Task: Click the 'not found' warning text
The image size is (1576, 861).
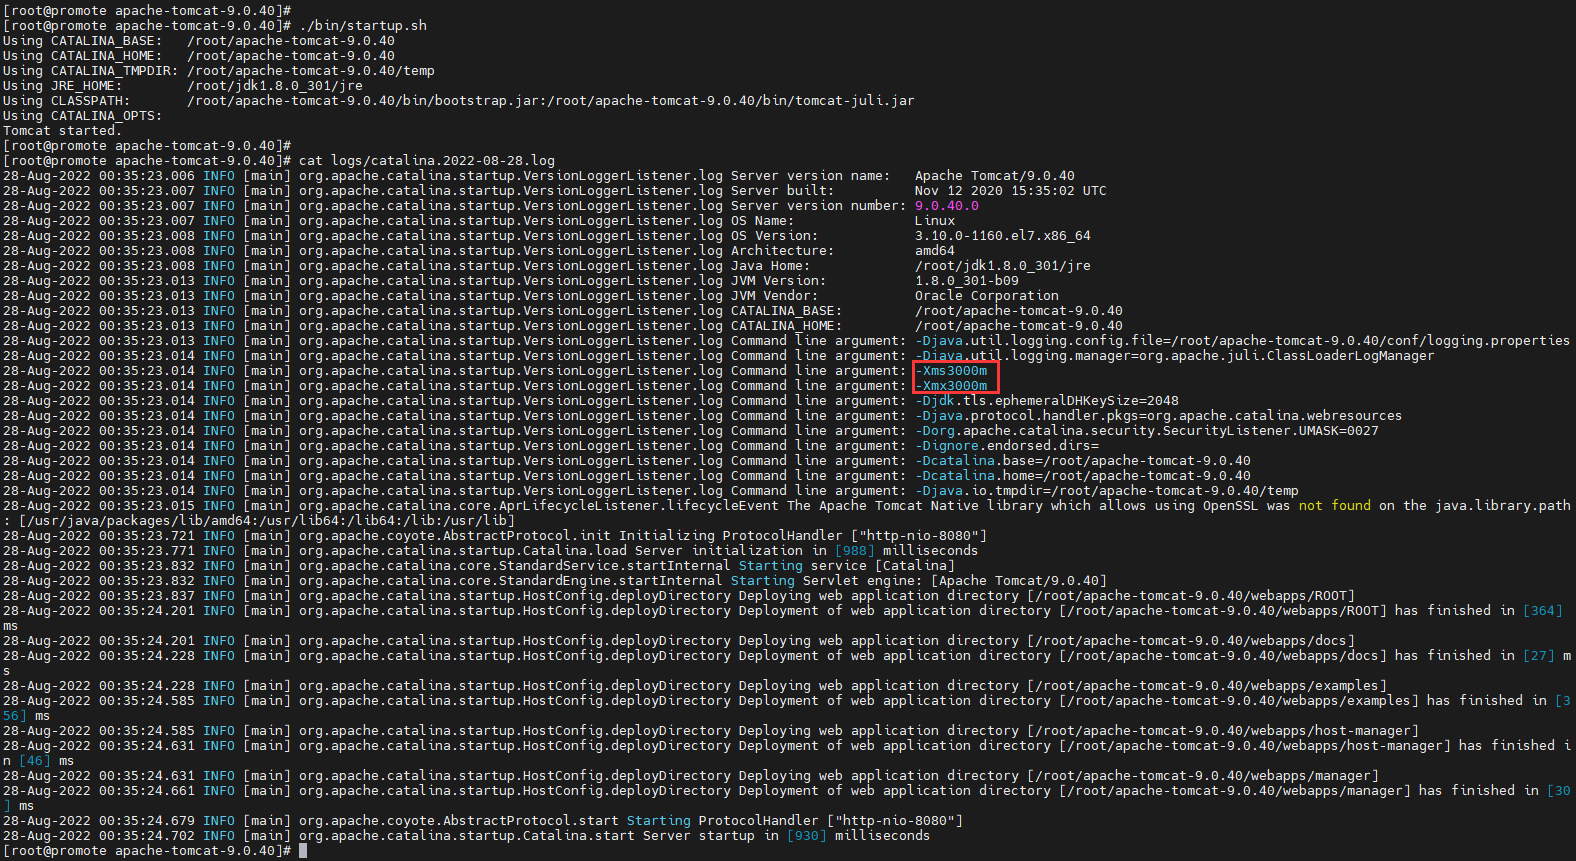Action: (x=1335, y=505)
